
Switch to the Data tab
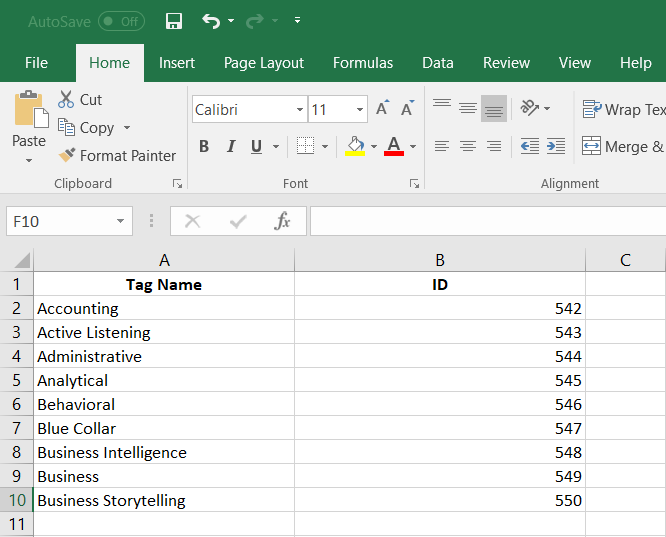(437, 63)
